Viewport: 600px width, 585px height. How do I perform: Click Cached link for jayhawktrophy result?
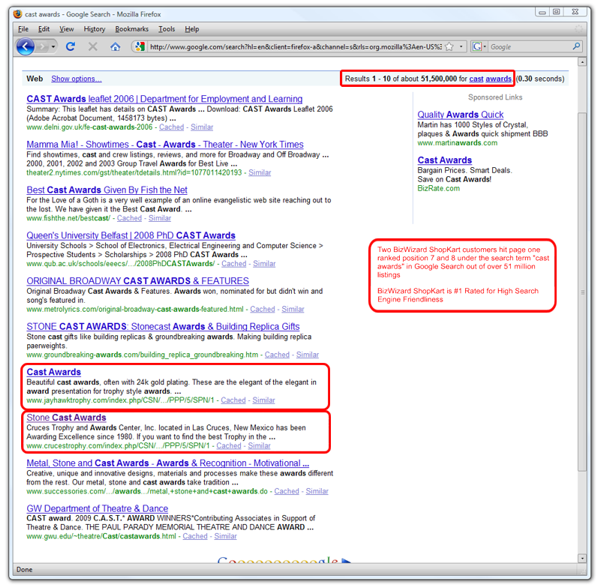tap(233, 400)
